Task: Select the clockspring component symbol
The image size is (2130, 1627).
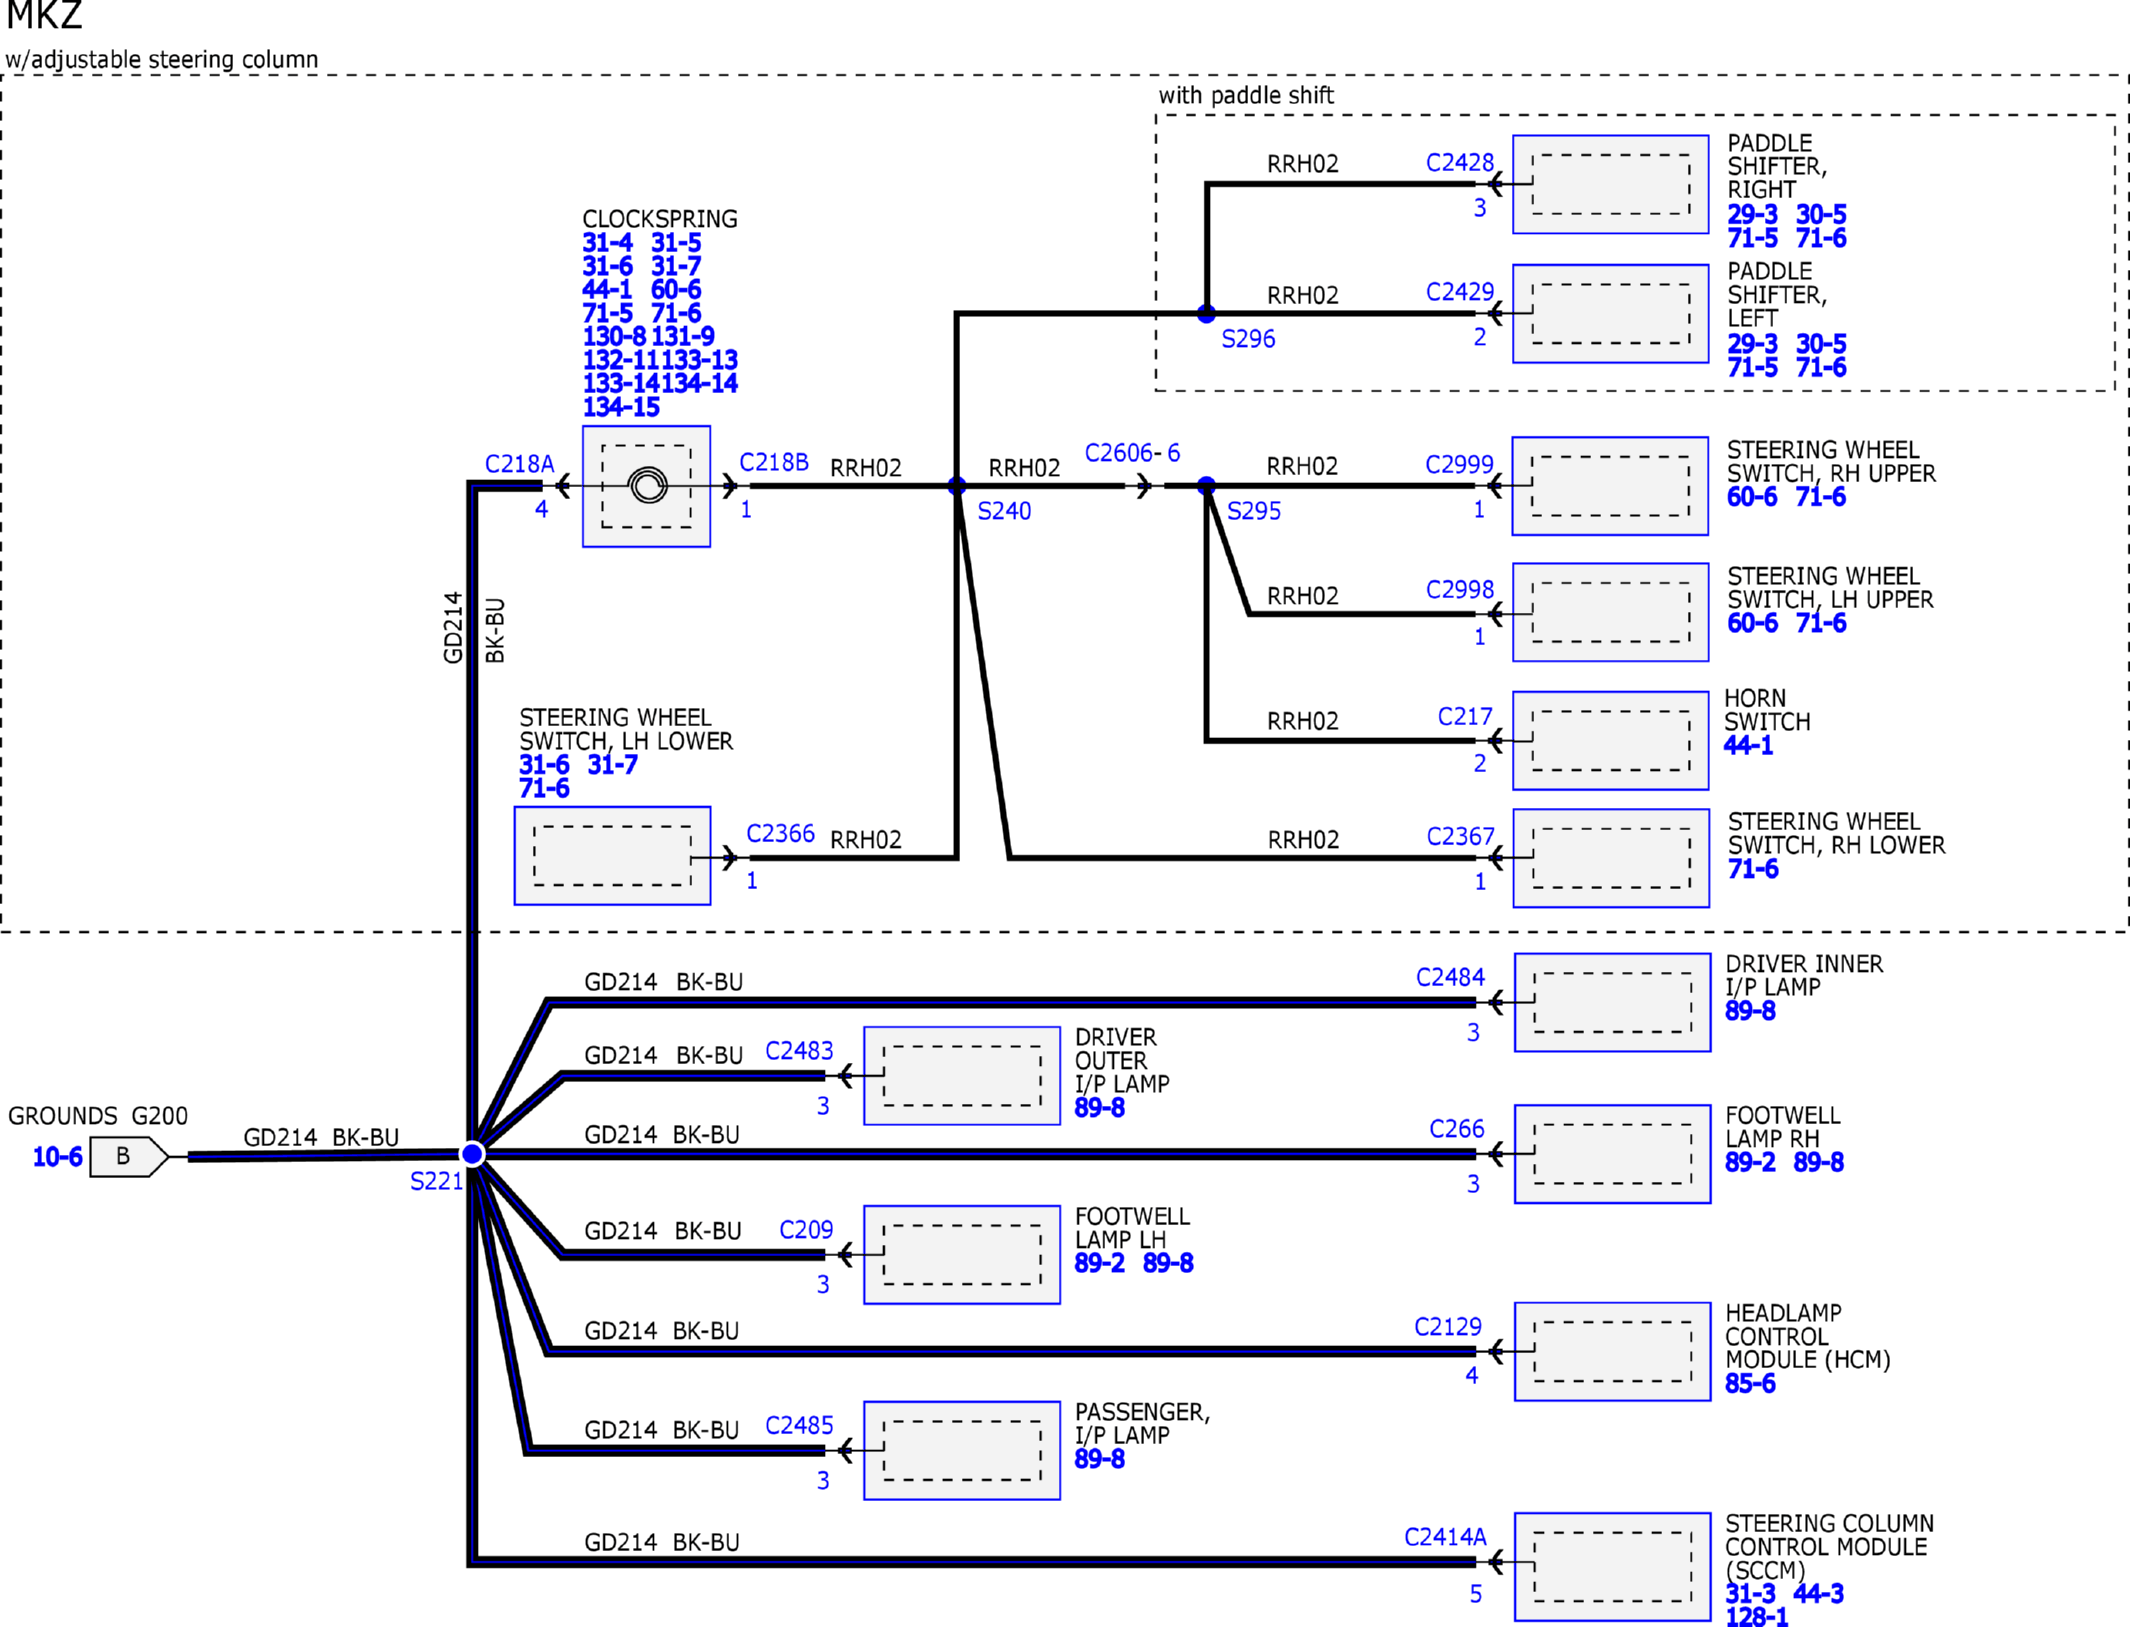Action: click(646, 486)
